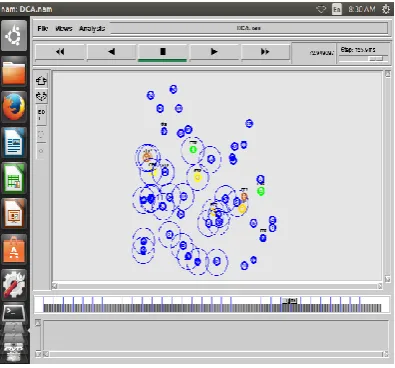Click the DCA.nam file title bar
This screenshot has height=368, width=395.
tap(249, 28)
